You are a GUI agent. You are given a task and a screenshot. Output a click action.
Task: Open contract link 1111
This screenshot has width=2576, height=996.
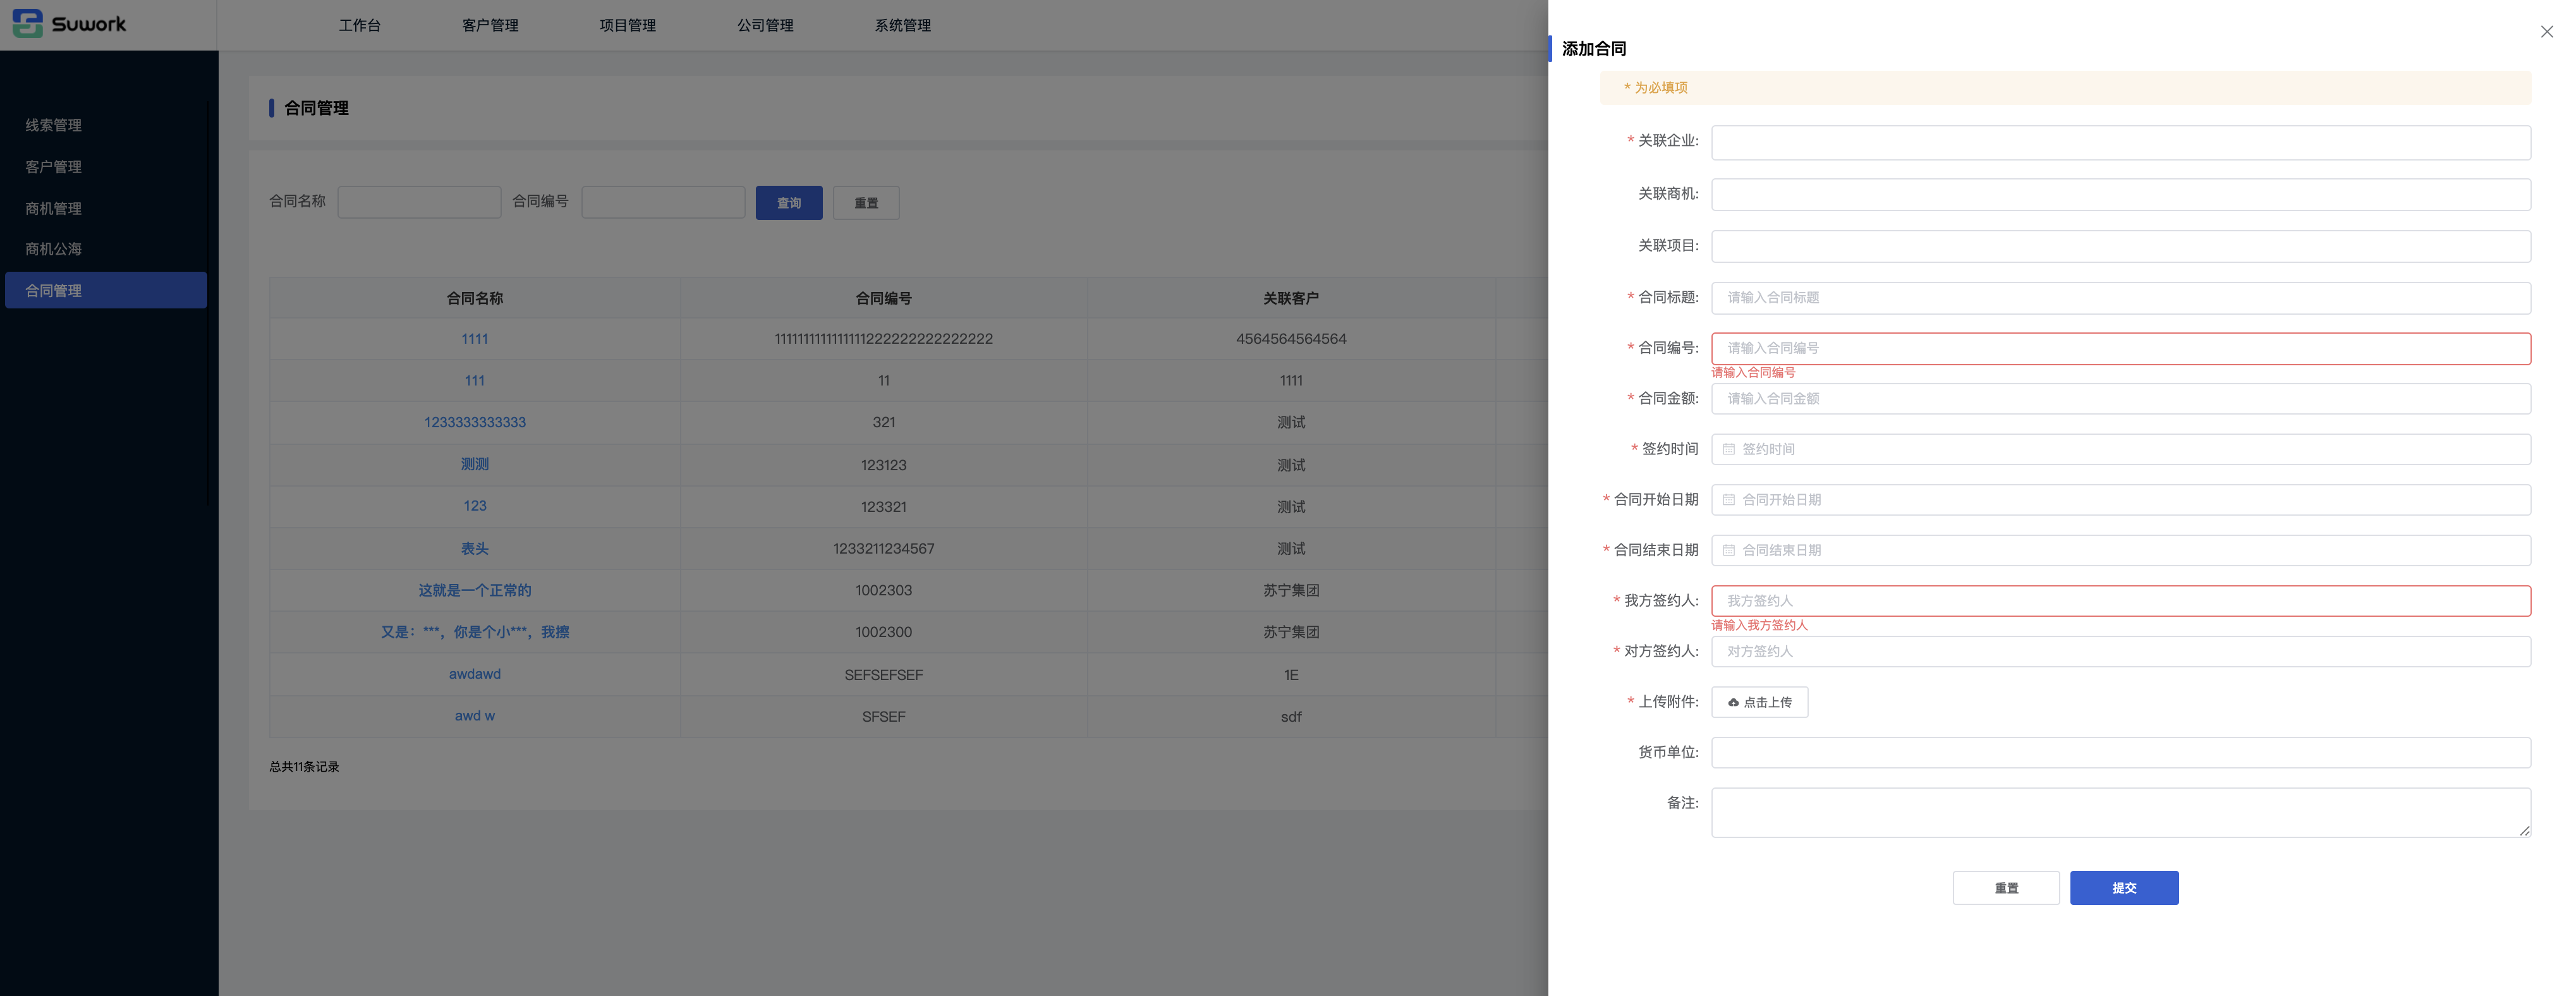pos(475,339)
